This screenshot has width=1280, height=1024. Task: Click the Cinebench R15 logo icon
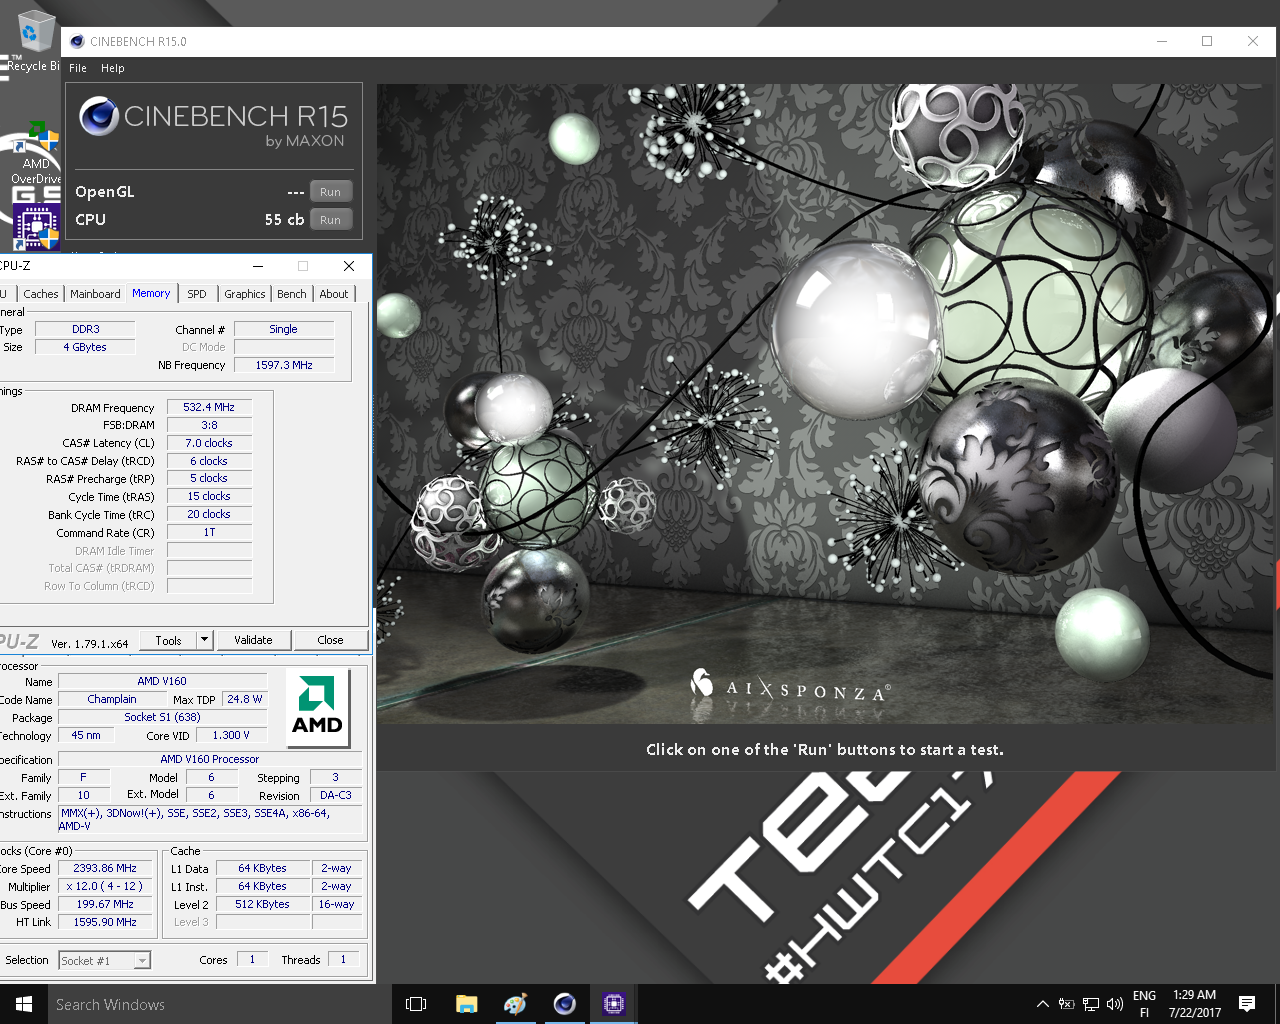click(x=99, y=116)
